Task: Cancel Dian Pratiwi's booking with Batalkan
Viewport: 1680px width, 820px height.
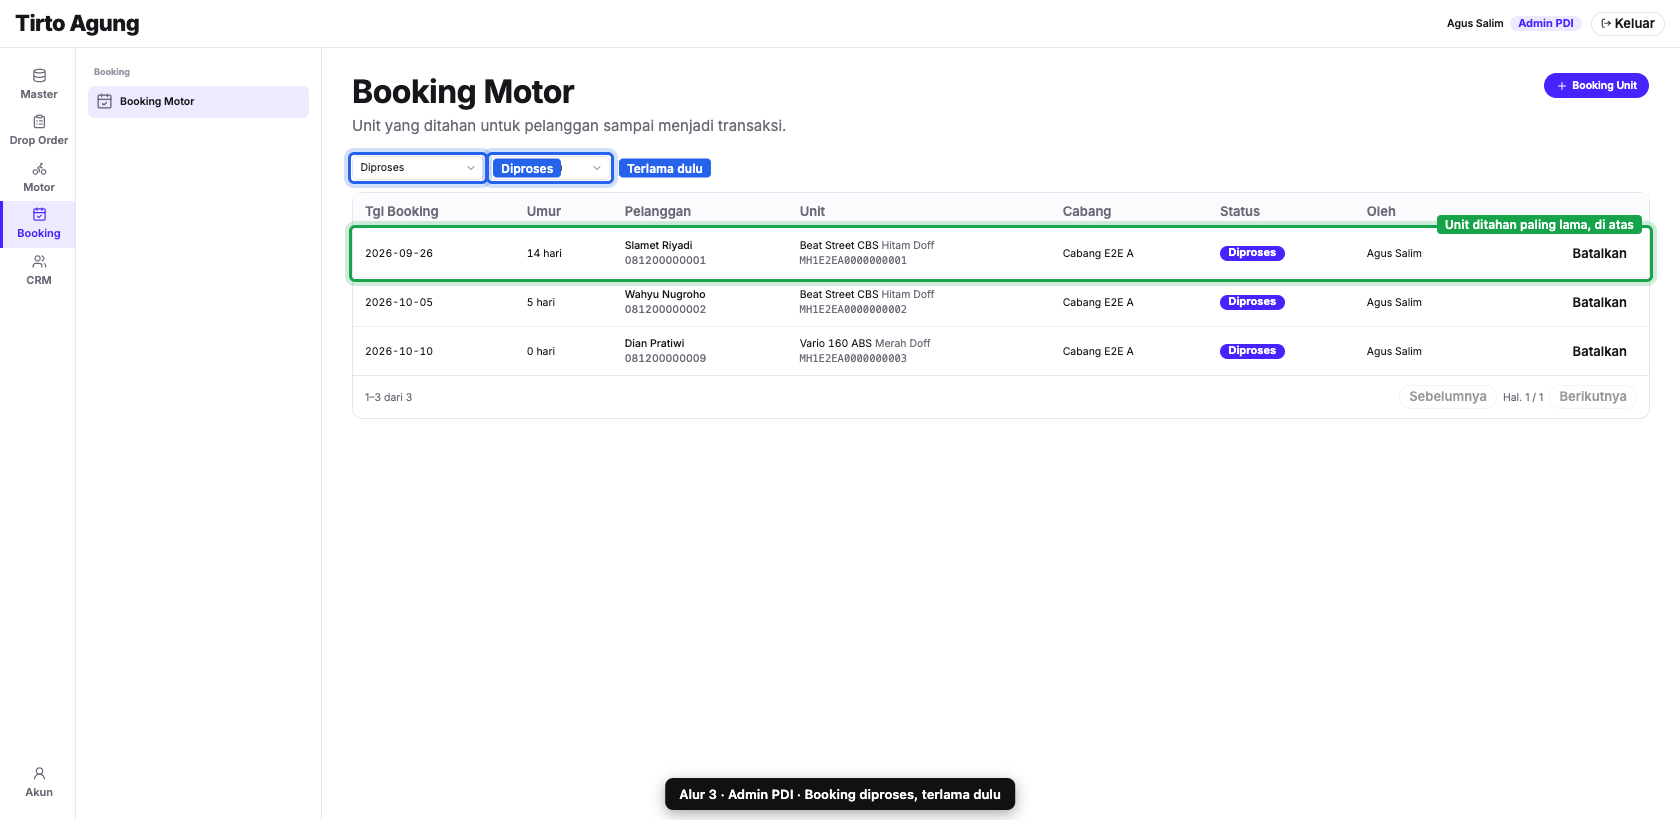Action: pyautogui.click(x=1599, y=351)
